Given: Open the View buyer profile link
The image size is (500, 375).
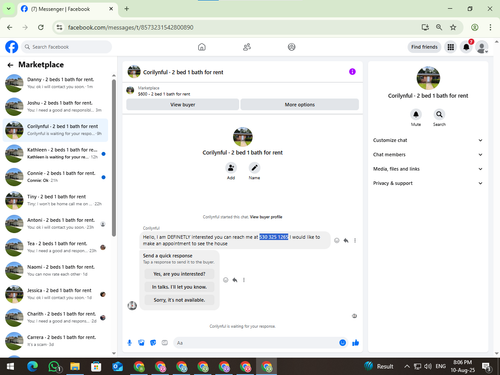Looking at the screenshot, I should [266, 217].
